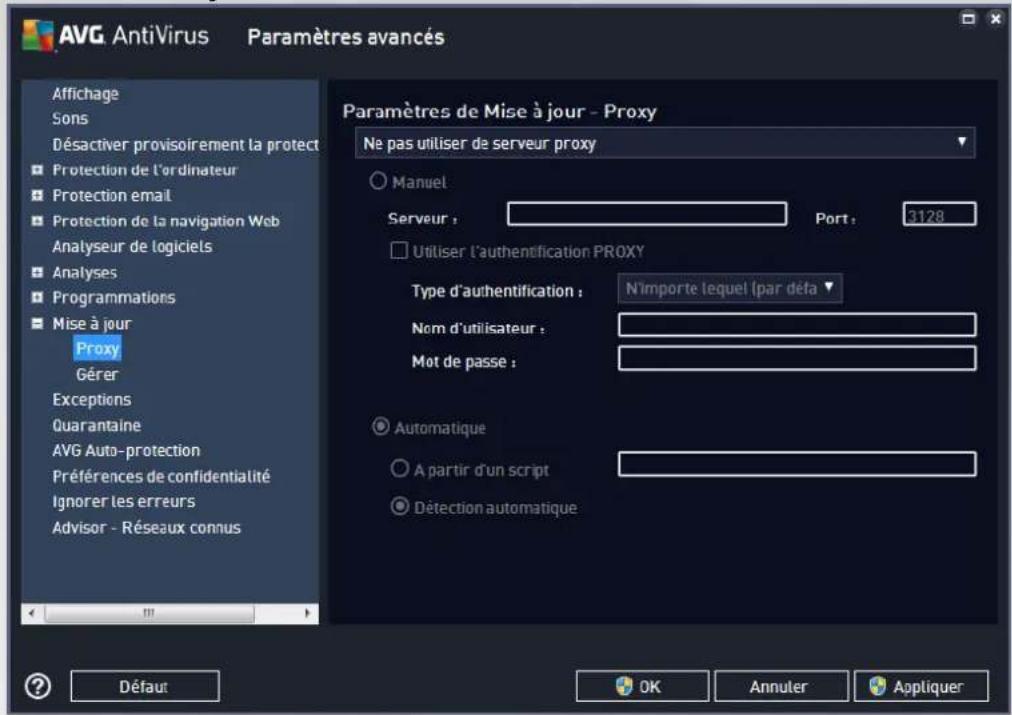Select the Mise à jour label
Screen dimensions: 1012x715
[x=92, y=323]
